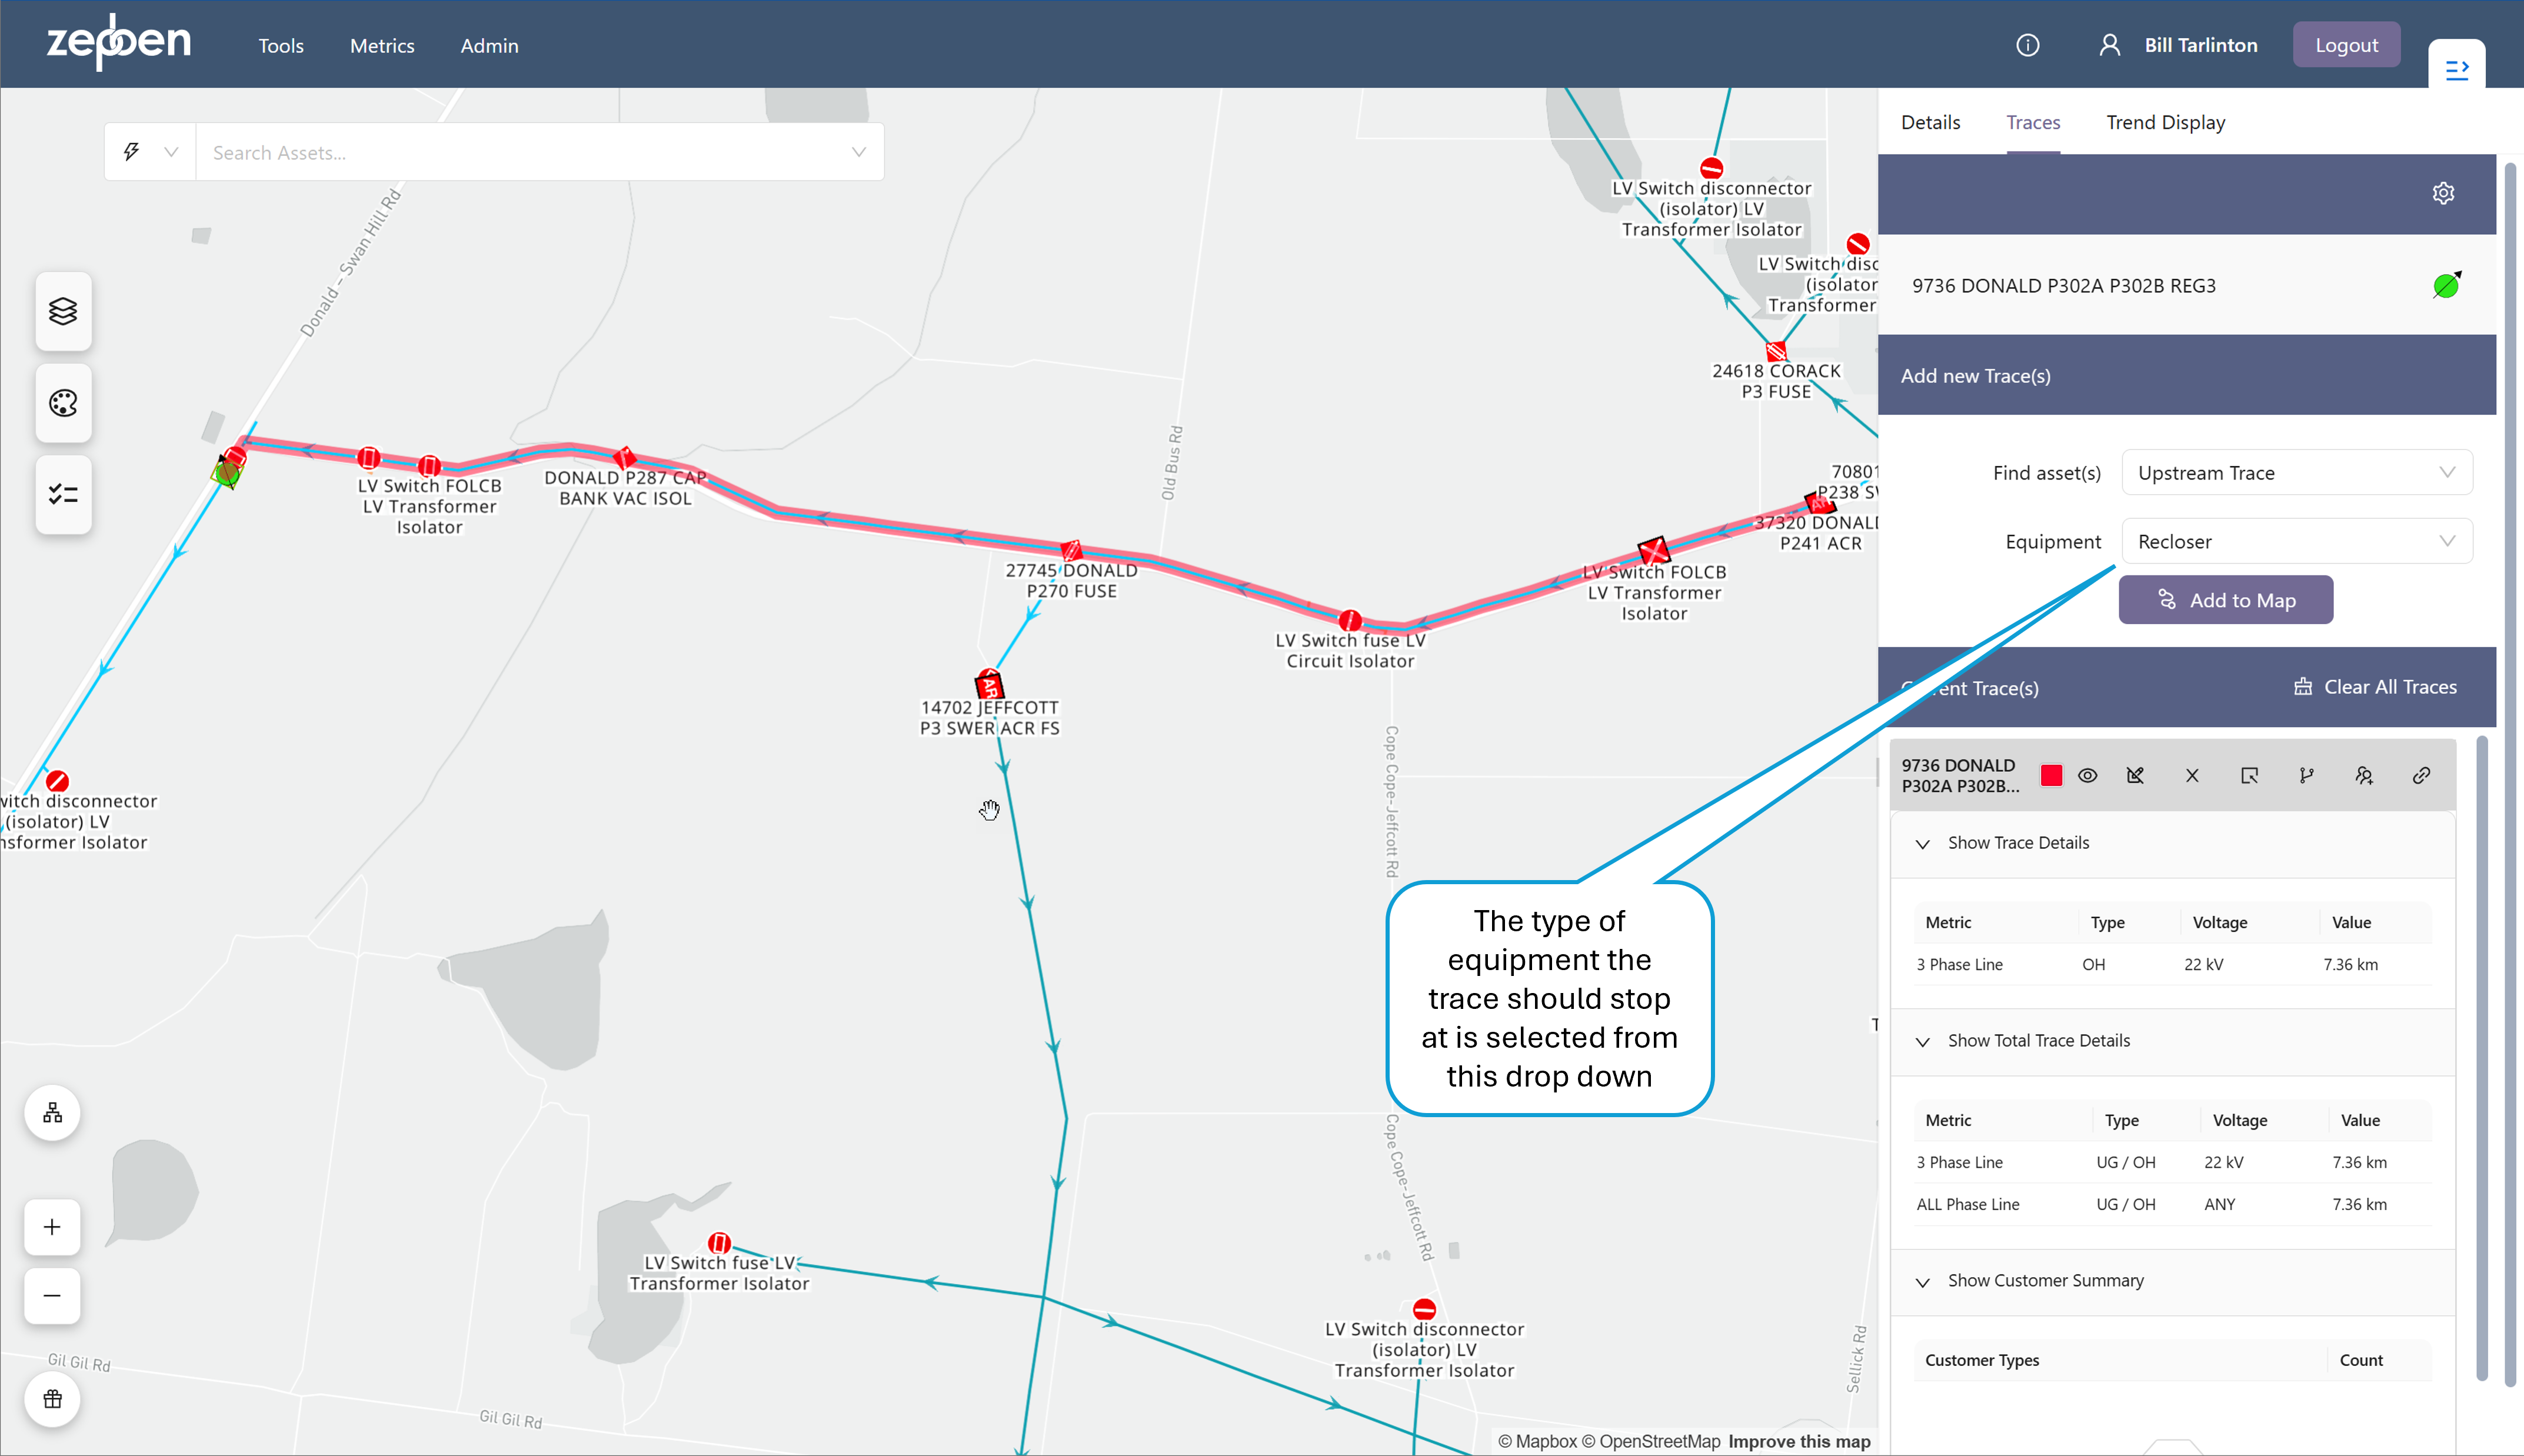2524x1456 pixels.
Task: Open the Improve this map link
Action: (1799, 1441)
